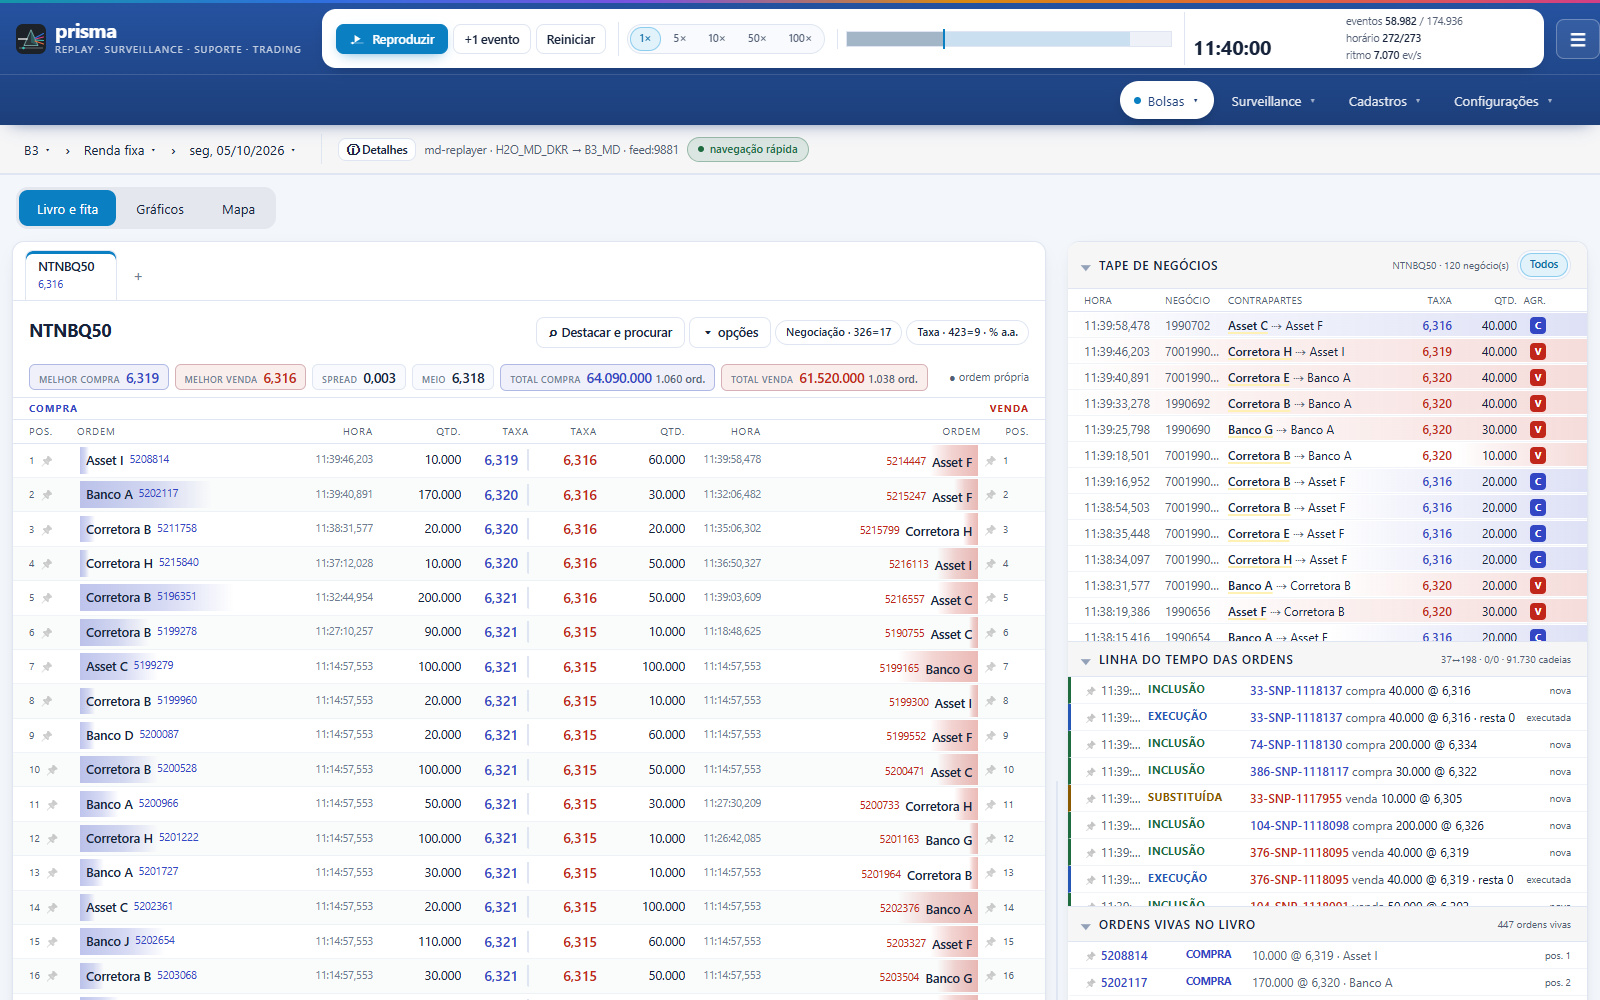
Task: Open the opções dropdown
Action: pos(730,332)
